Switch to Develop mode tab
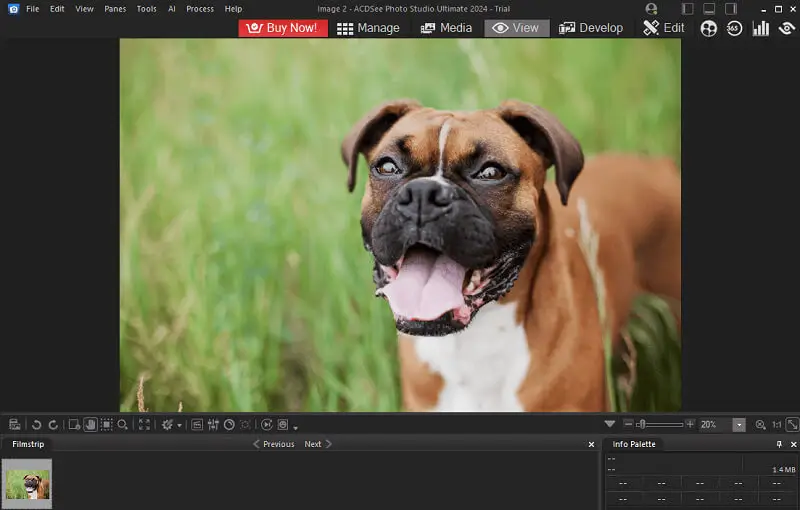The image size is (800, 510). point(591,28)
